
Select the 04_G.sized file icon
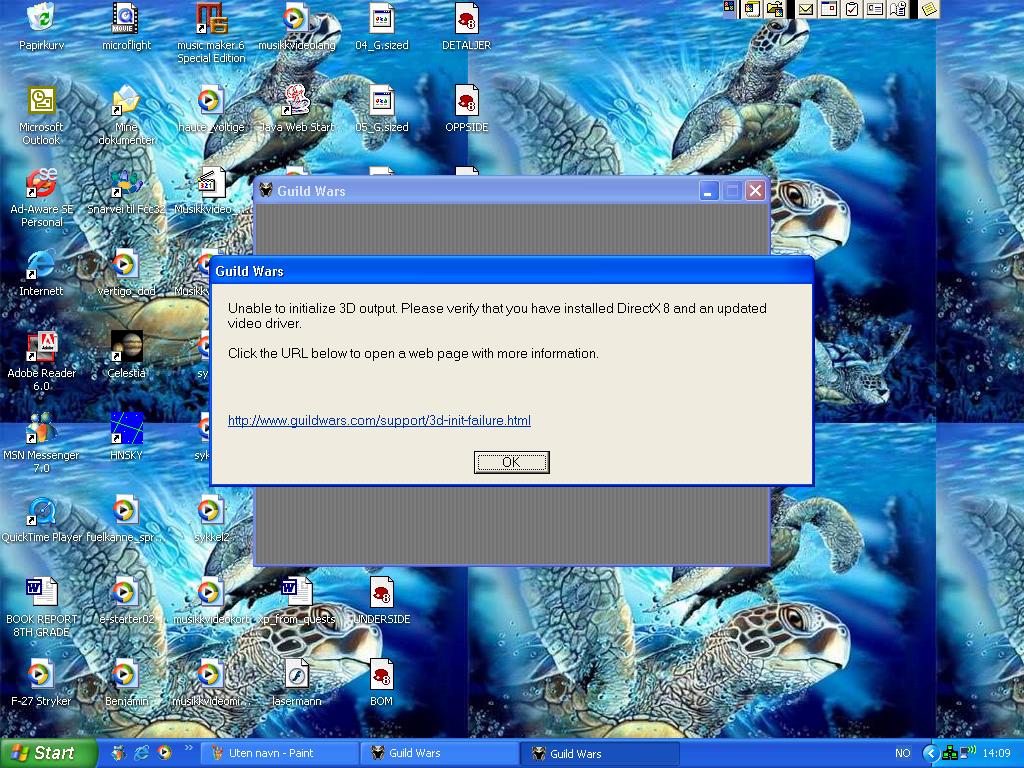click(381, 26)
